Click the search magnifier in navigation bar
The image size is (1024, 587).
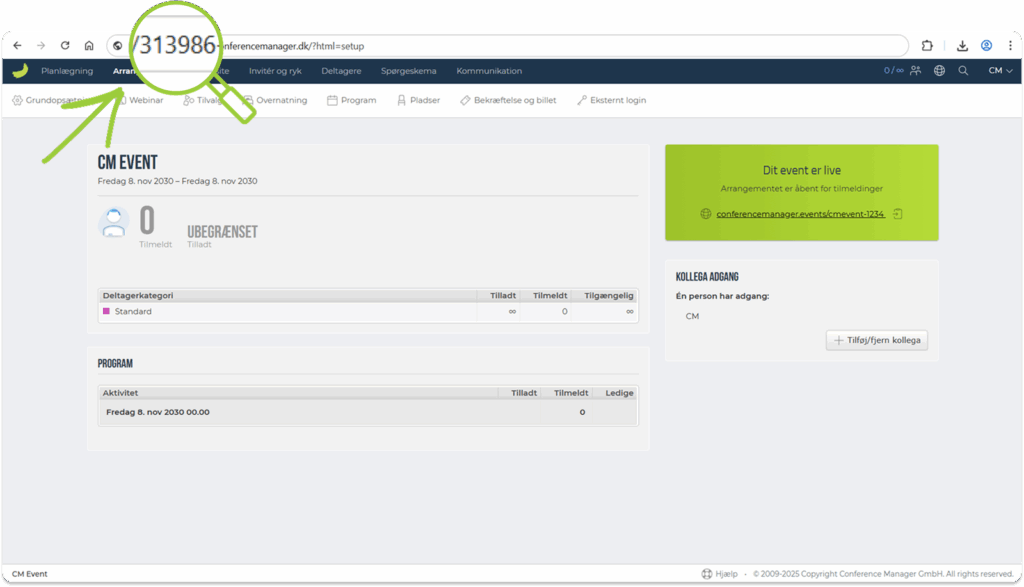[x=963, y=71]
